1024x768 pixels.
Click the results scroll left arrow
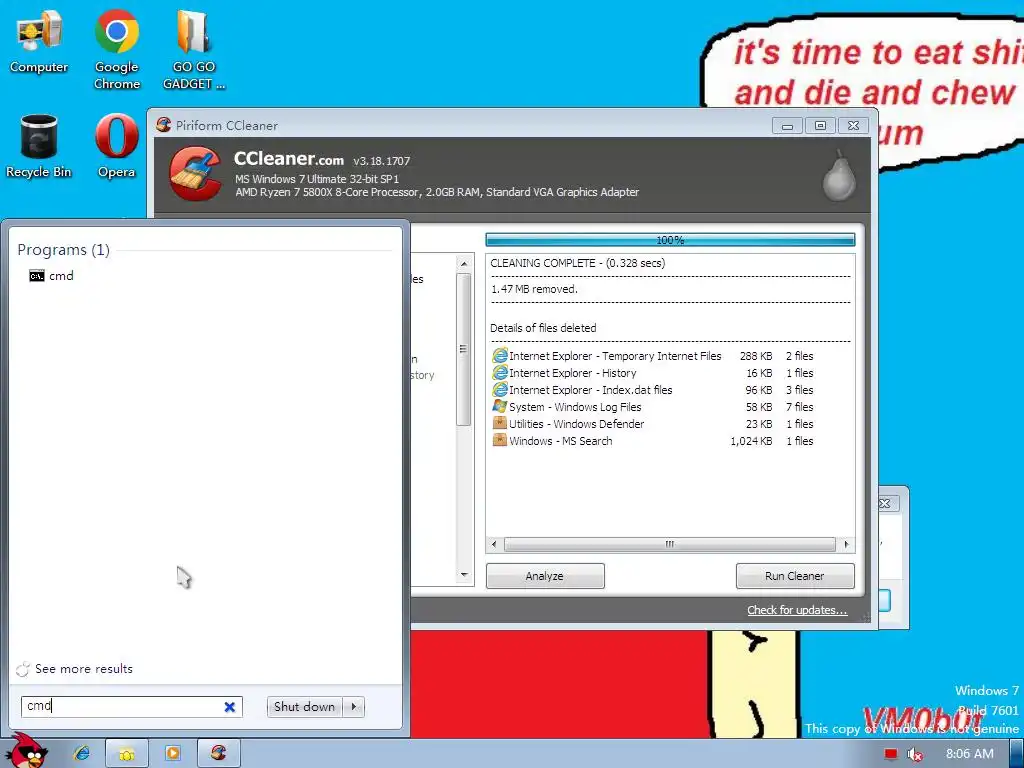pyautogui.click(x=494, y=544)
